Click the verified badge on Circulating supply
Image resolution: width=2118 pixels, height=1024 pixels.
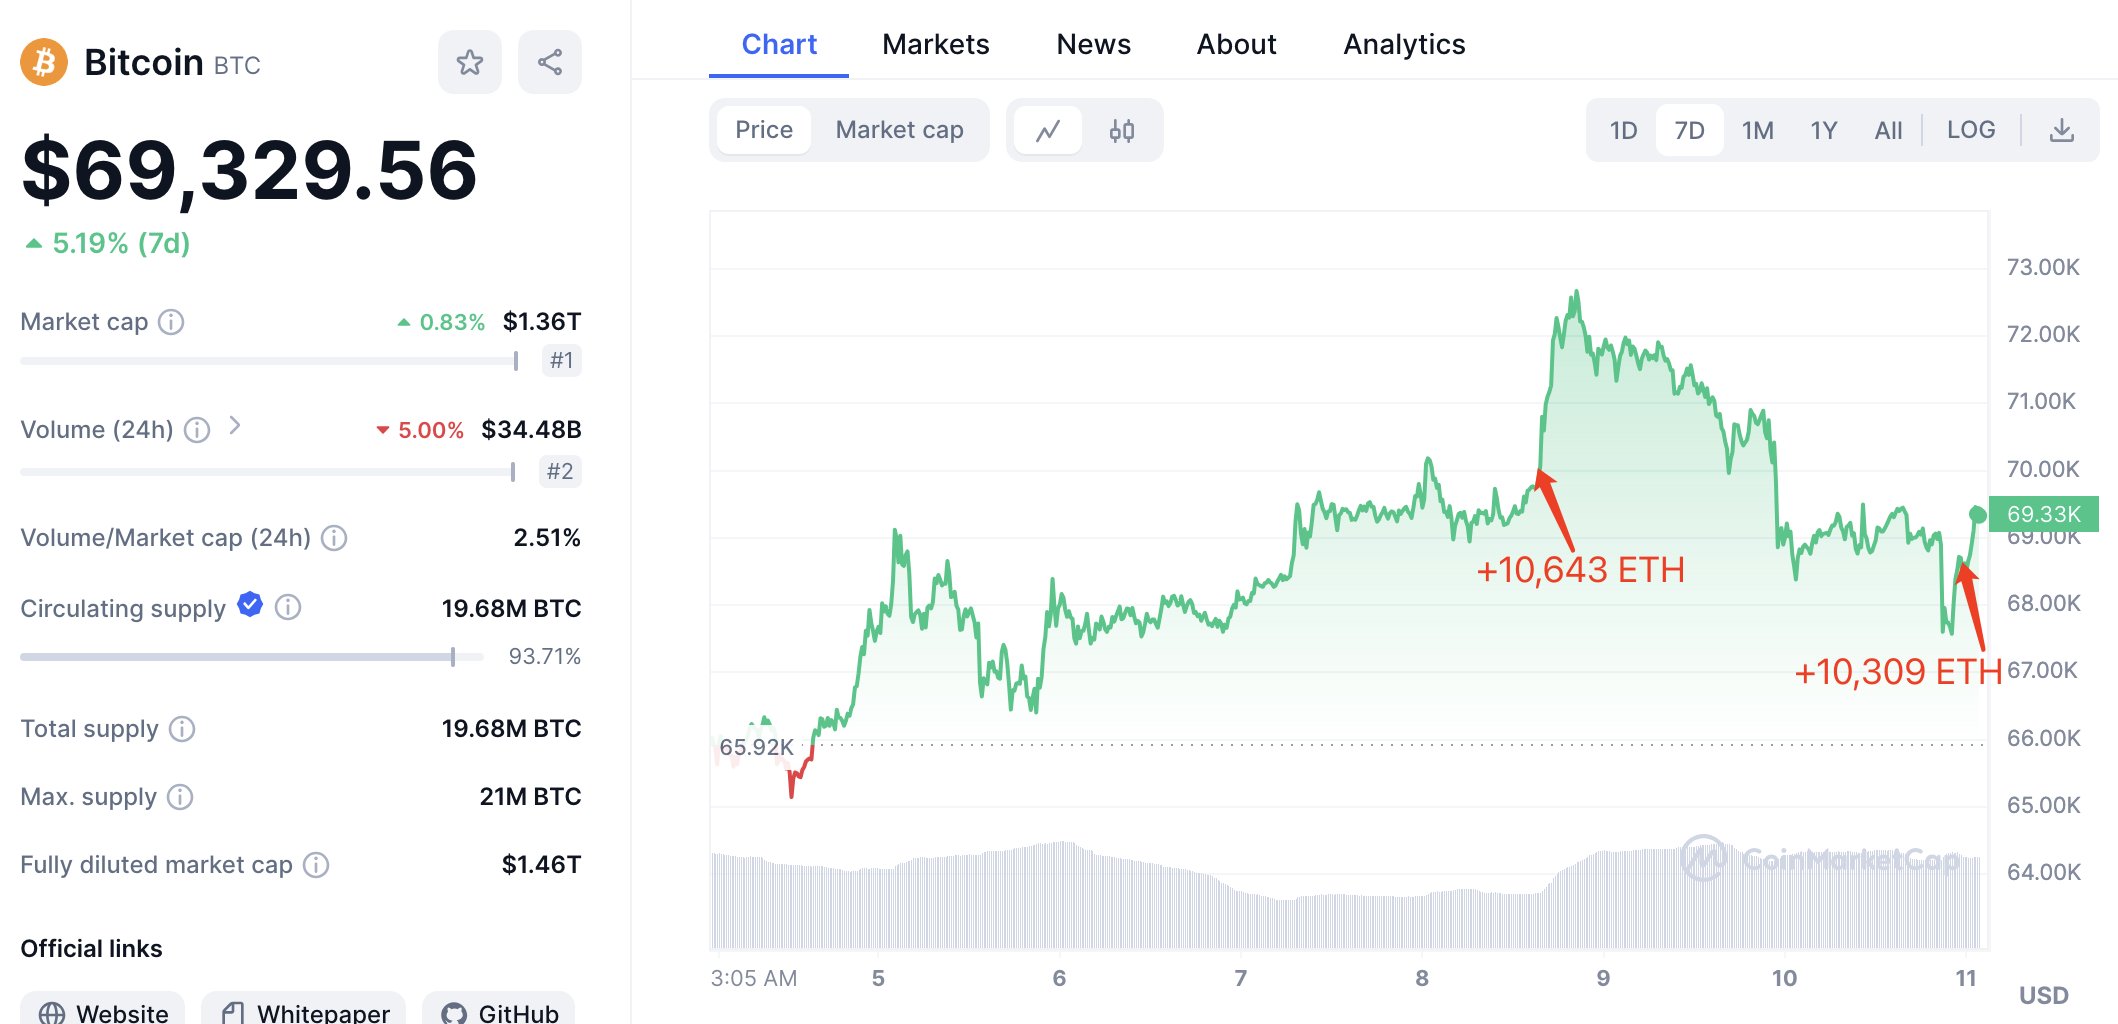(250, 605)
